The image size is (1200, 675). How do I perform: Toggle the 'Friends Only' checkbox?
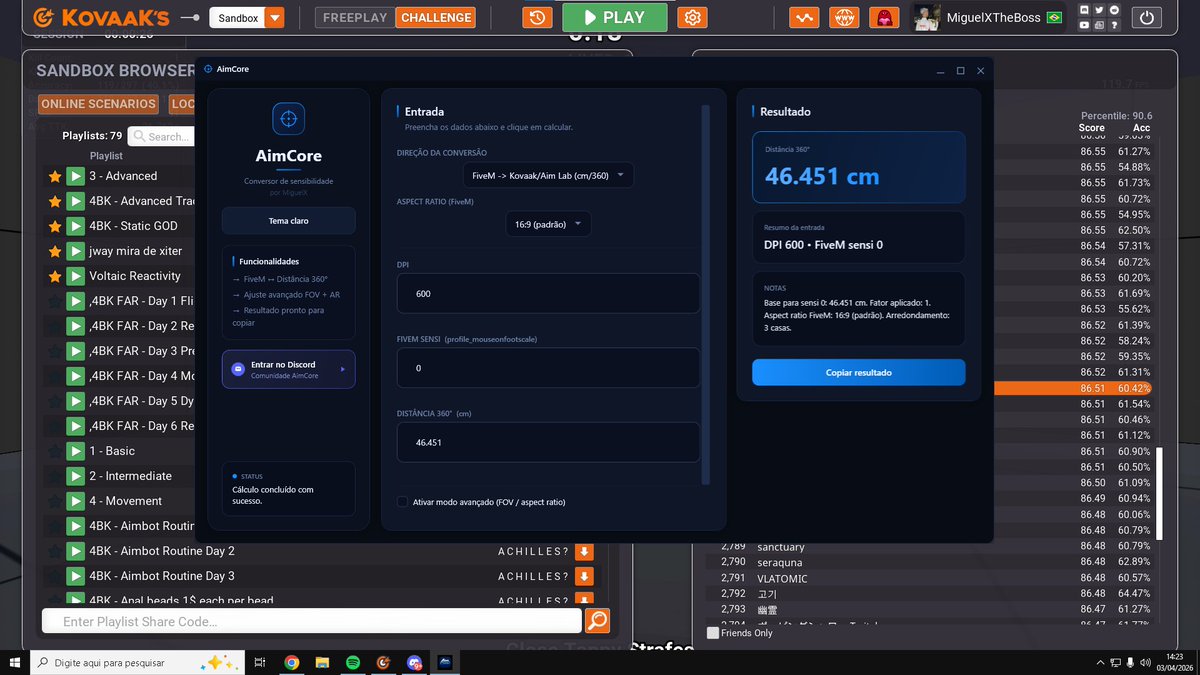tap(713, 633)
